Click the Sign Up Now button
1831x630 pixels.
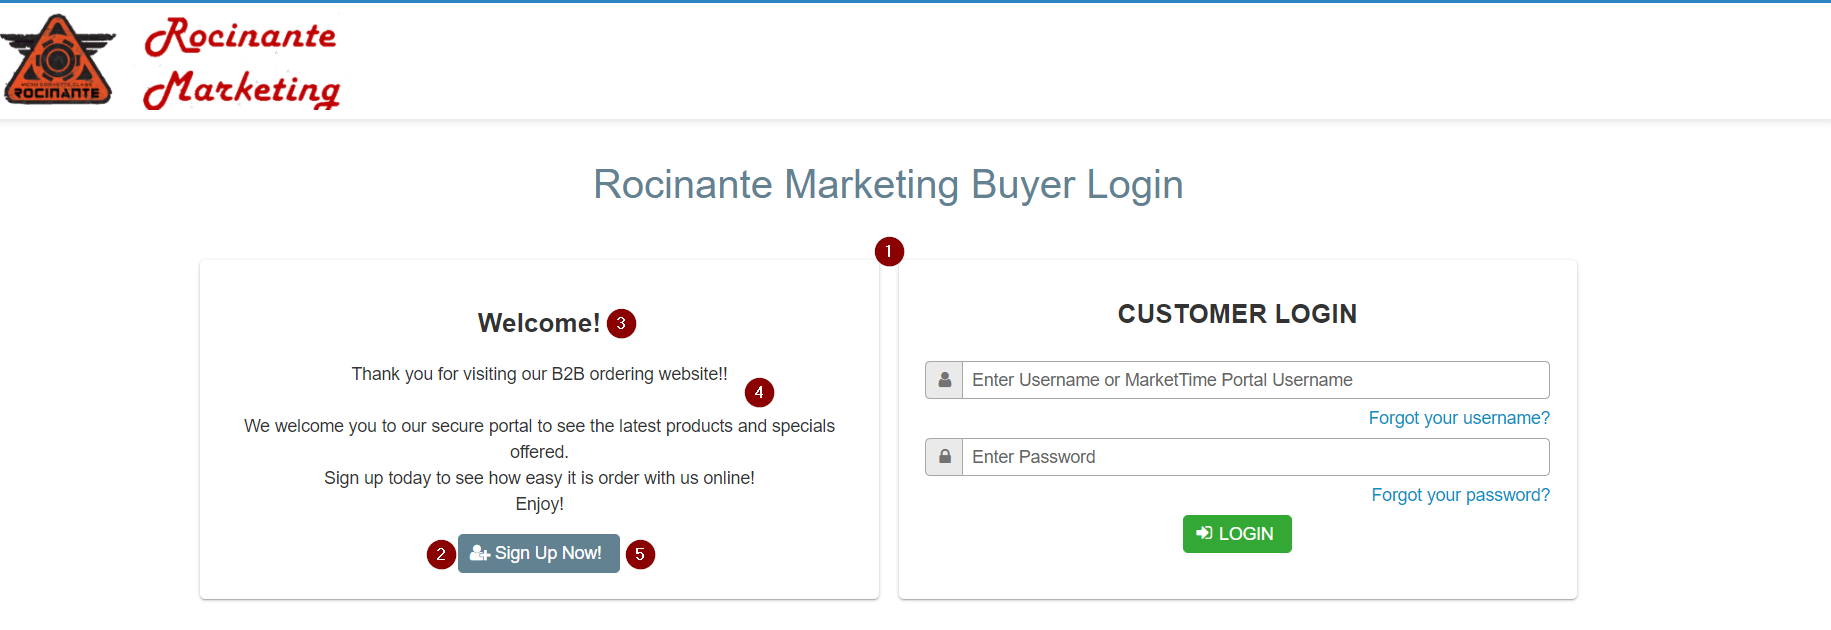point(539,553)
